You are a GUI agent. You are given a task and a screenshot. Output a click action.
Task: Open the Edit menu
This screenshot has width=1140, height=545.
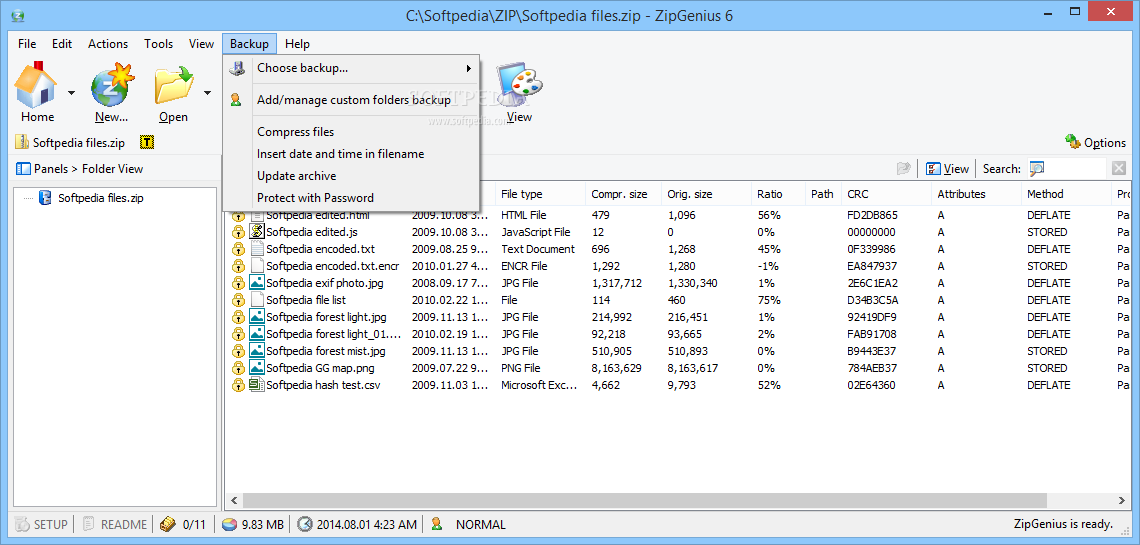click(62, 44)
